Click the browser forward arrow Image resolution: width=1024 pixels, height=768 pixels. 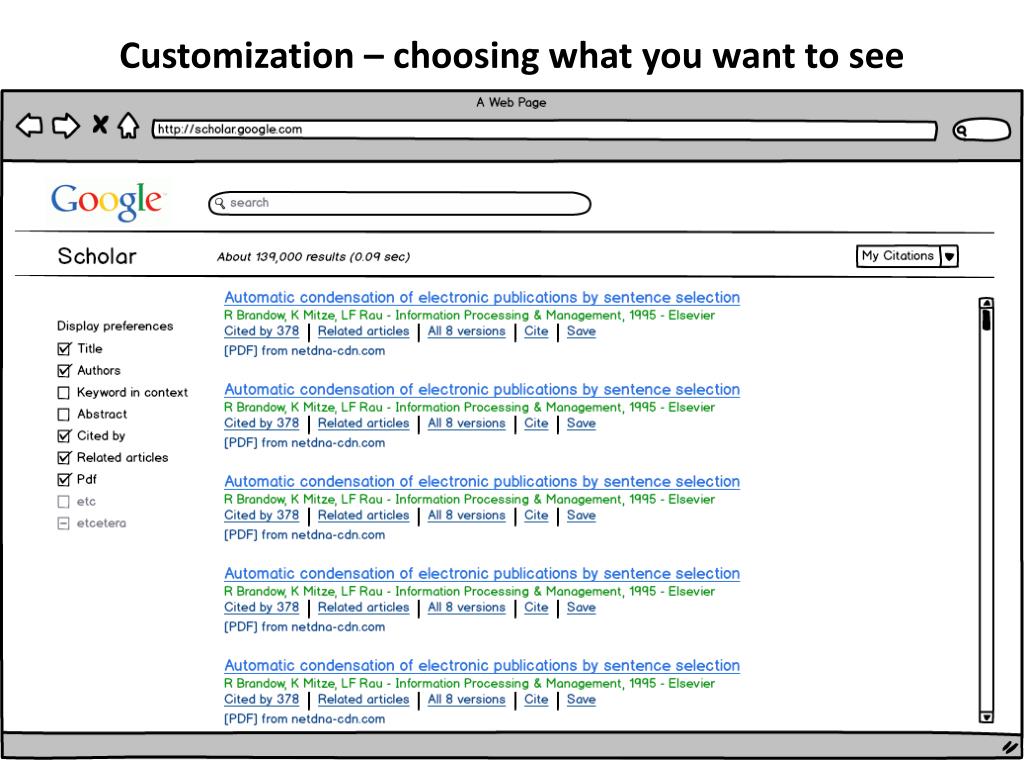pos(65,125)
